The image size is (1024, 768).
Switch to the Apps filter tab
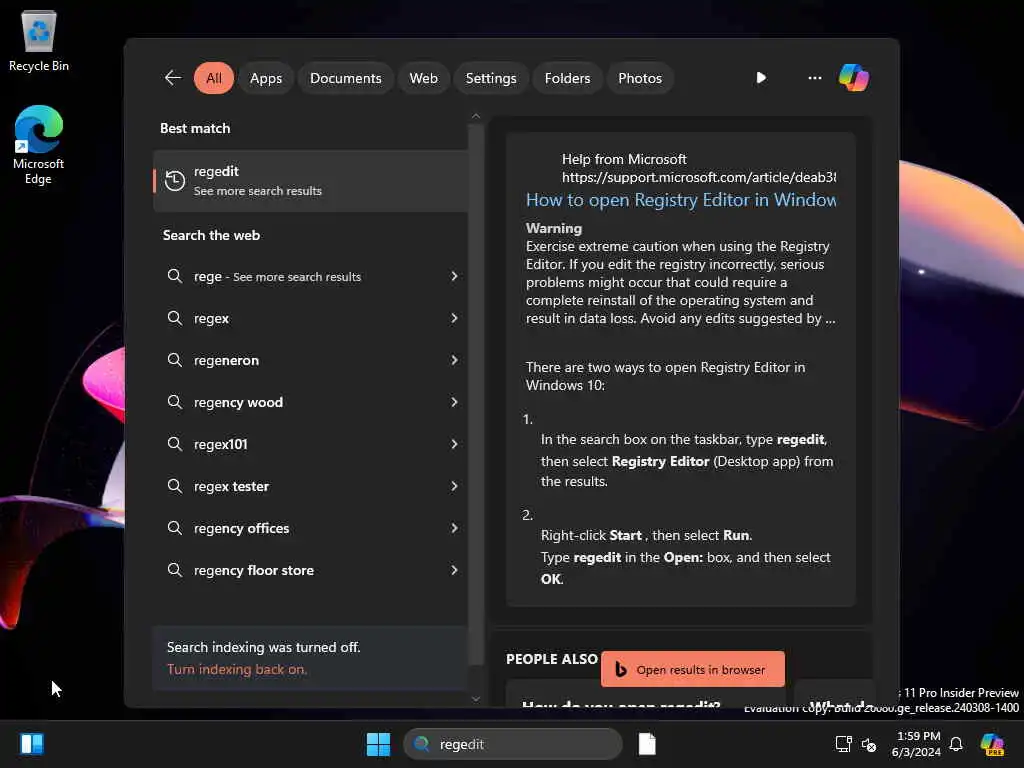(266, 78)
